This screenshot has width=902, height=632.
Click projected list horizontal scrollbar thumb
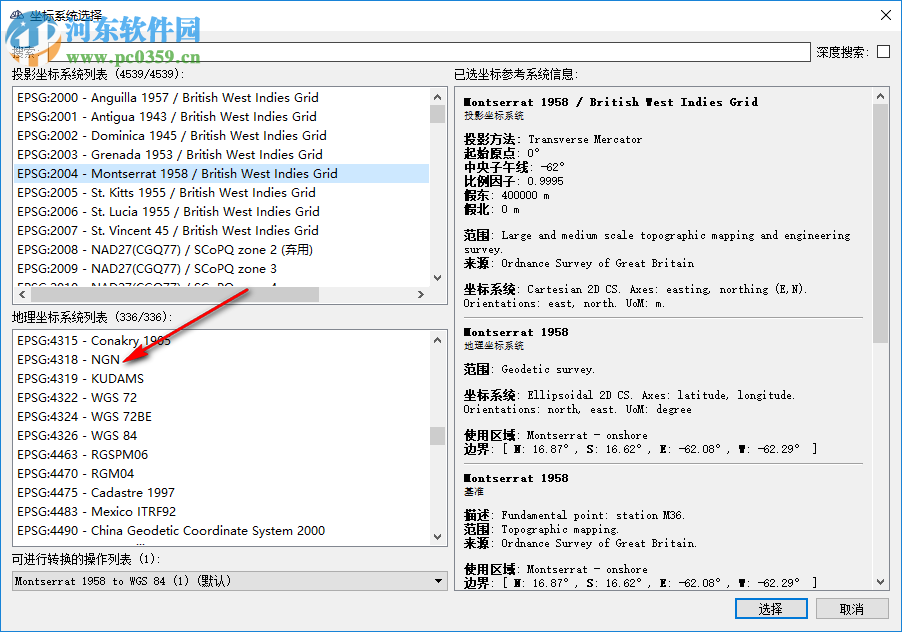[175, 294]
